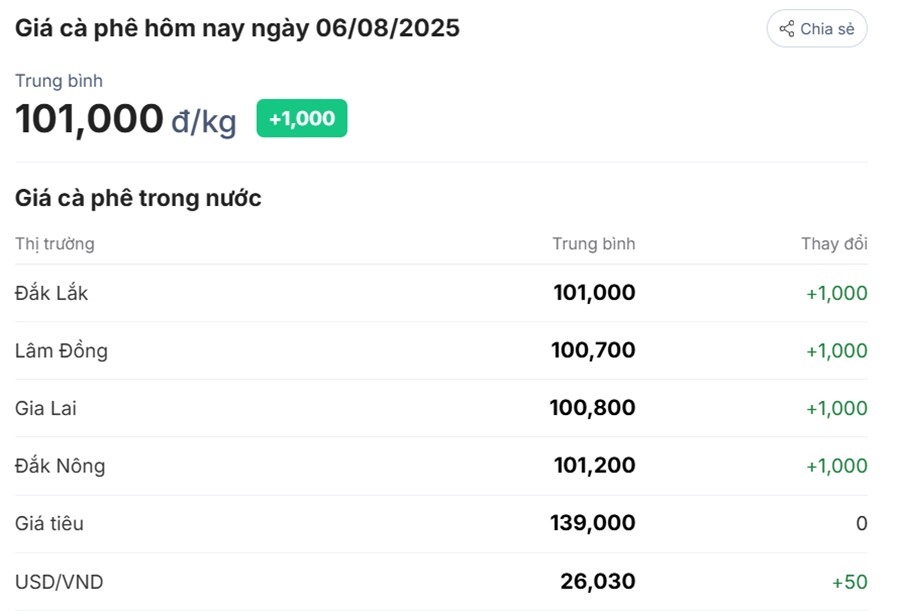Click the large 101,000 đ/kg average price
The width and height of the screenshot is (903, 611).
[126, 119]
